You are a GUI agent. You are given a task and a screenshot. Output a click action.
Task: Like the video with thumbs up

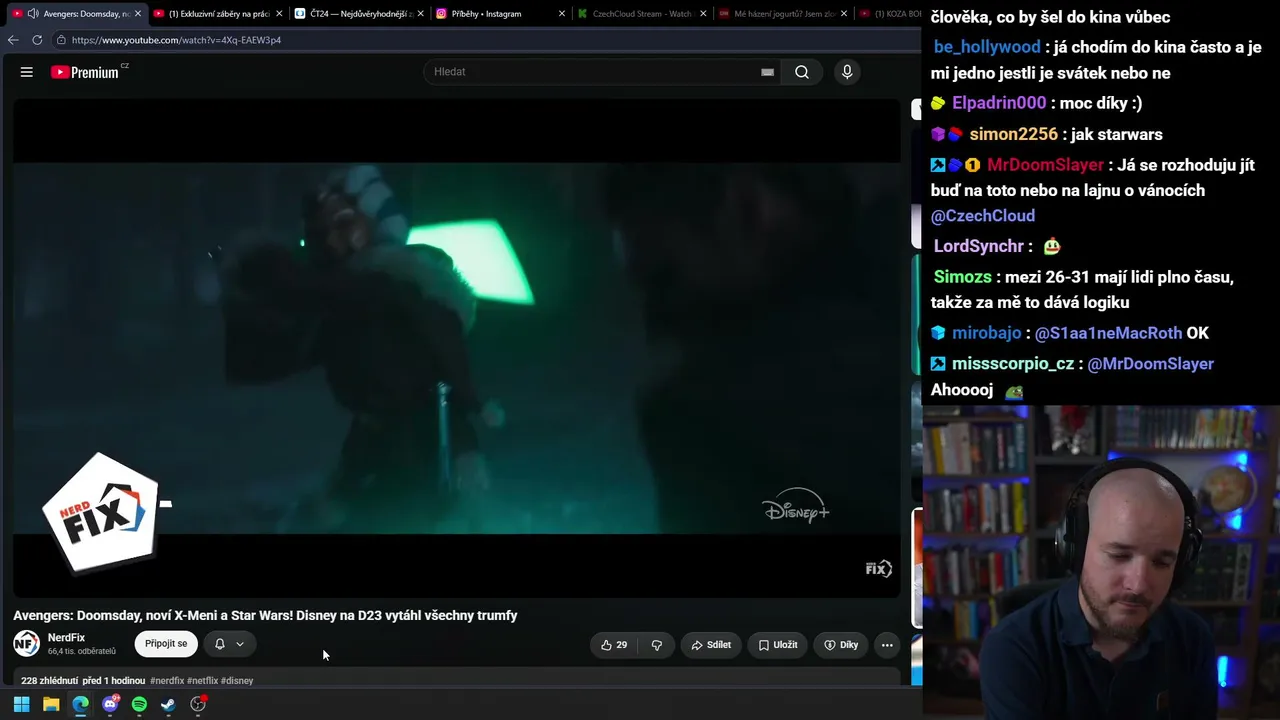point(614,645)
